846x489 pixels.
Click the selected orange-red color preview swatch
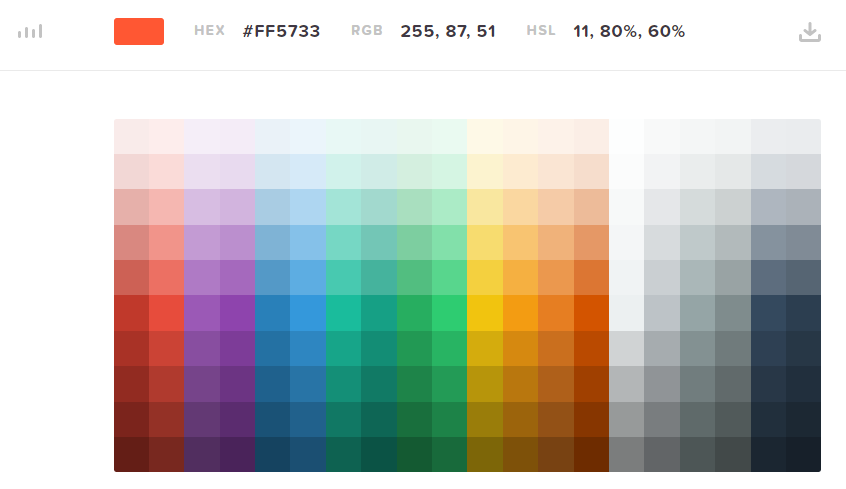[139, 31]
